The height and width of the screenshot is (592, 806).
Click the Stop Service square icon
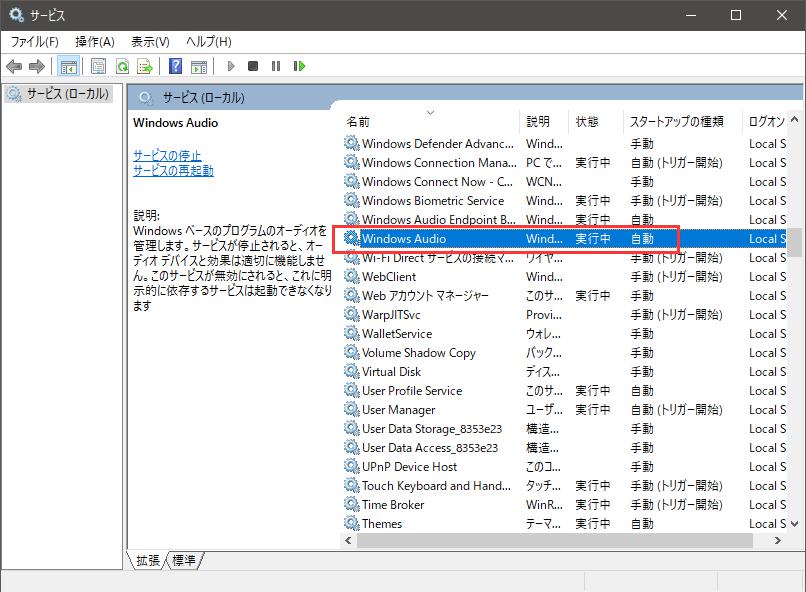pos(253,66)
